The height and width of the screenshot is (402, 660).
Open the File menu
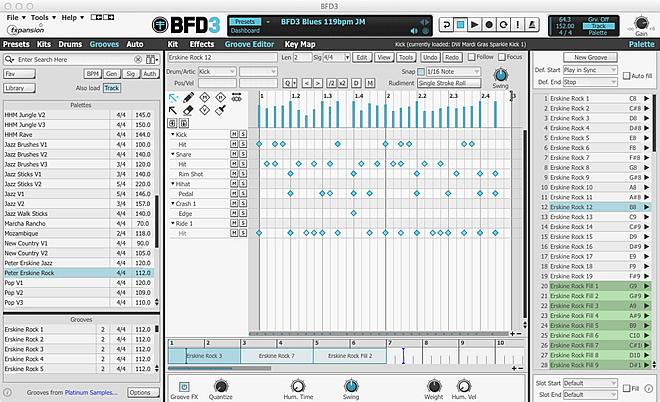pos(16,17)
